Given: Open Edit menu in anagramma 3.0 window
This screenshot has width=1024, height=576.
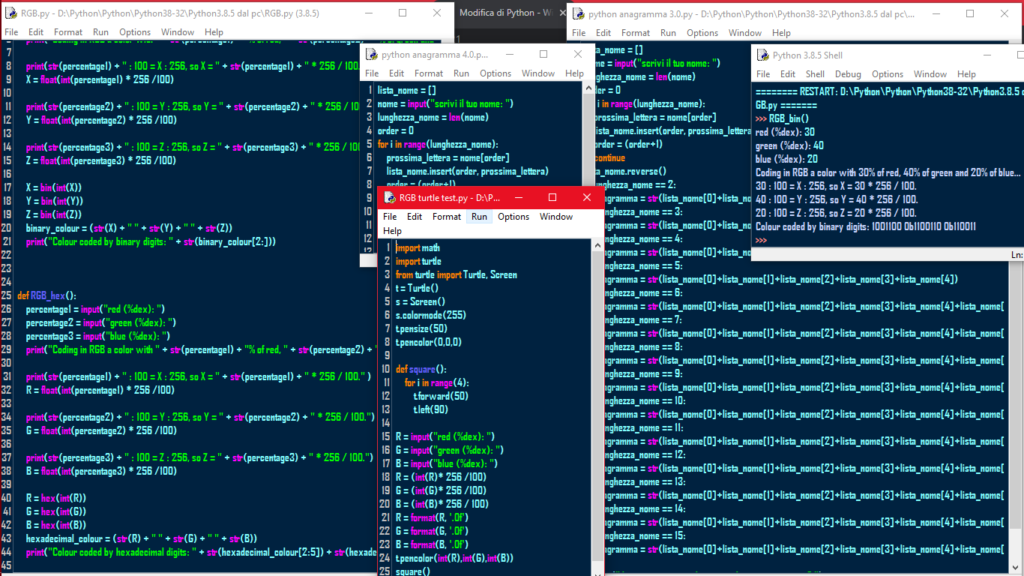Looking at the screenshot, I should pos(603,33).
